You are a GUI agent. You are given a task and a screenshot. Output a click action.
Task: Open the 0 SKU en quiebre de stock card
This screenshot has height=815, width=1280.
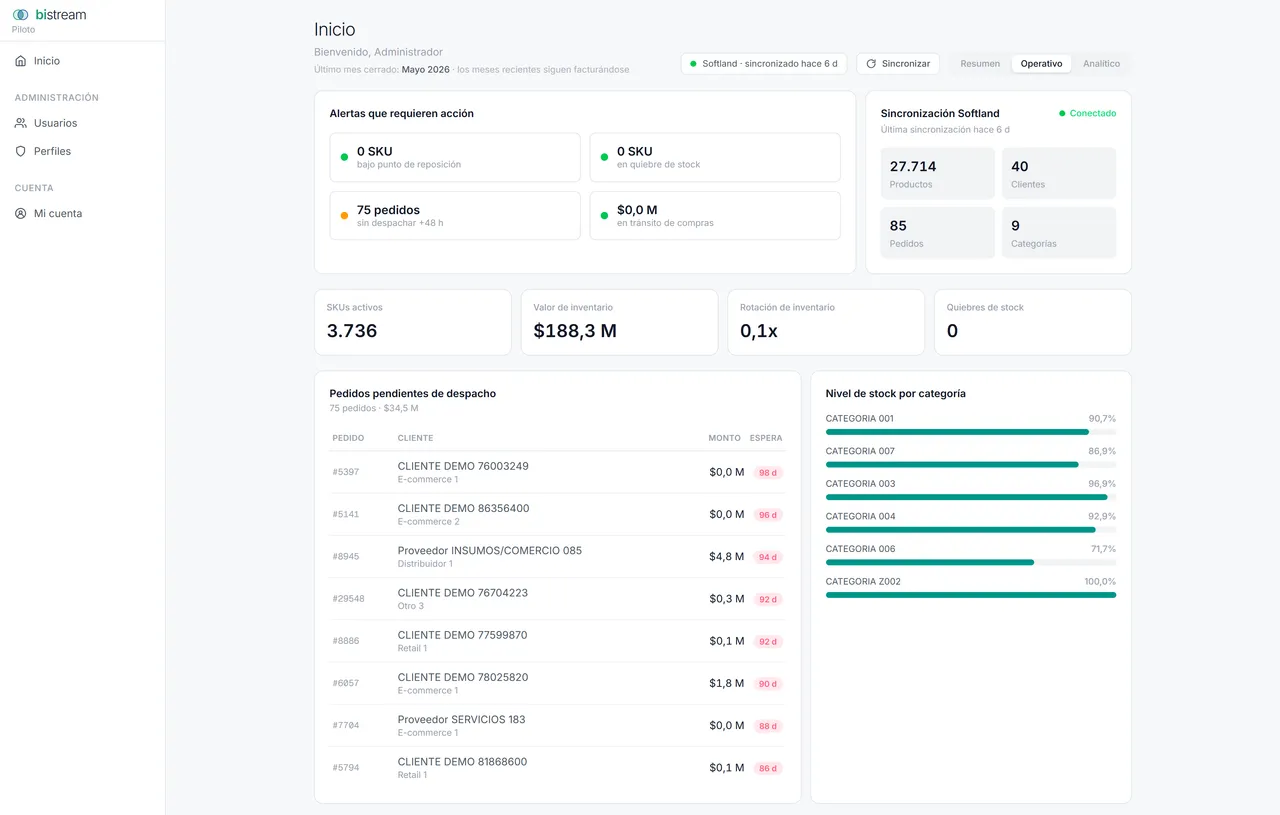click(x=715, y=157)
